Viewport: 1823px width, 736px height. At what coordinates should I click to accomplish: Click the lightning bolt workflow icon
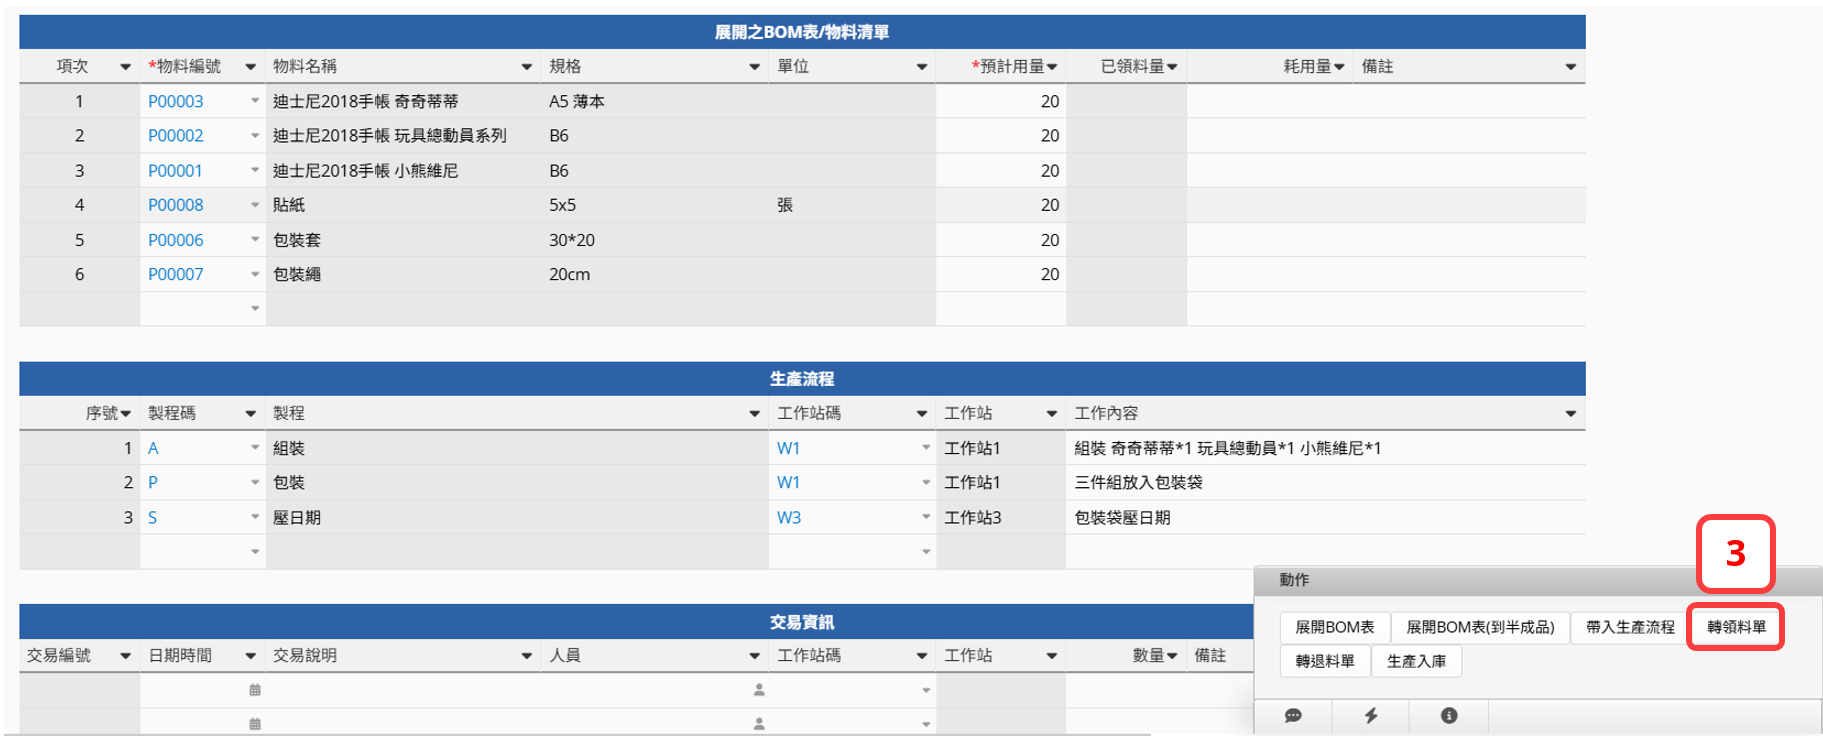[x=1371, y=715]
